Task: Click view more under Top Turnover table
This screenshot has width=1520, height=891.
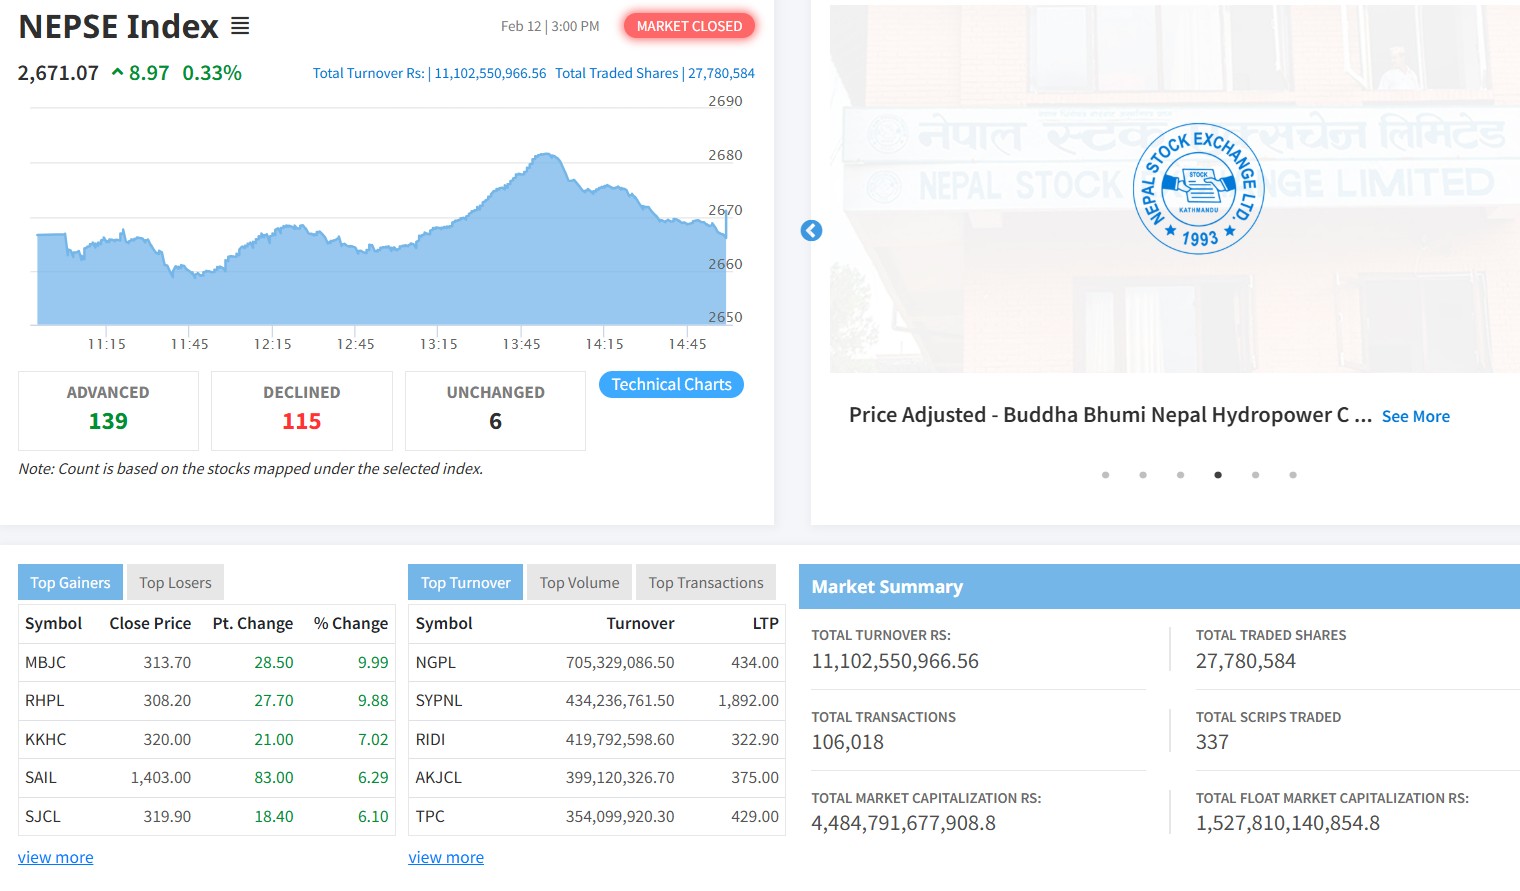Action: 446,858
